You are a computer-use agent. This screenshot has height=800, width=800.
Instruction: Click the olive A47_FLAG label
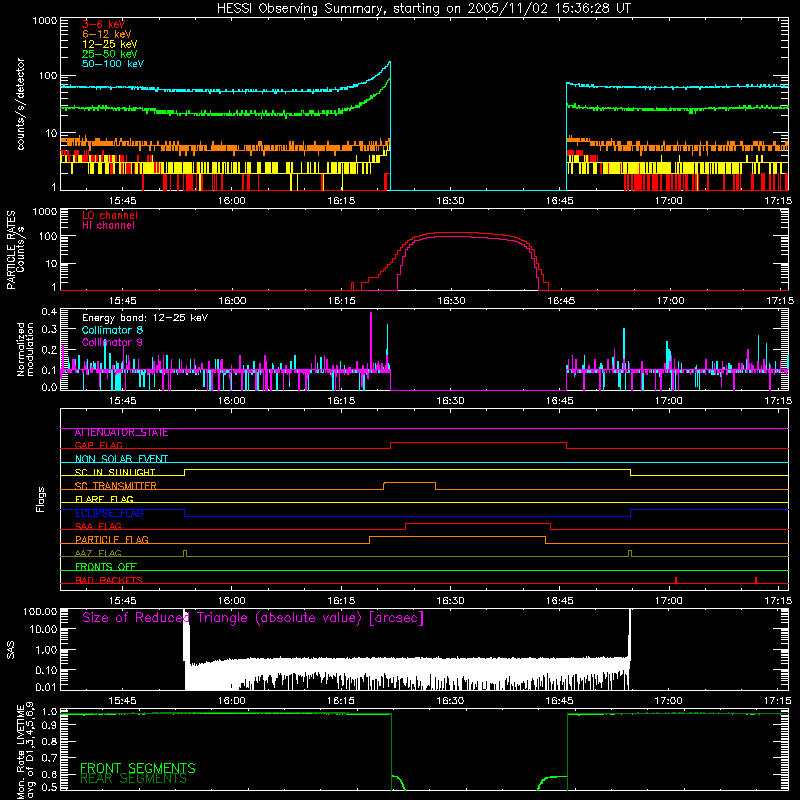(98, 553)
